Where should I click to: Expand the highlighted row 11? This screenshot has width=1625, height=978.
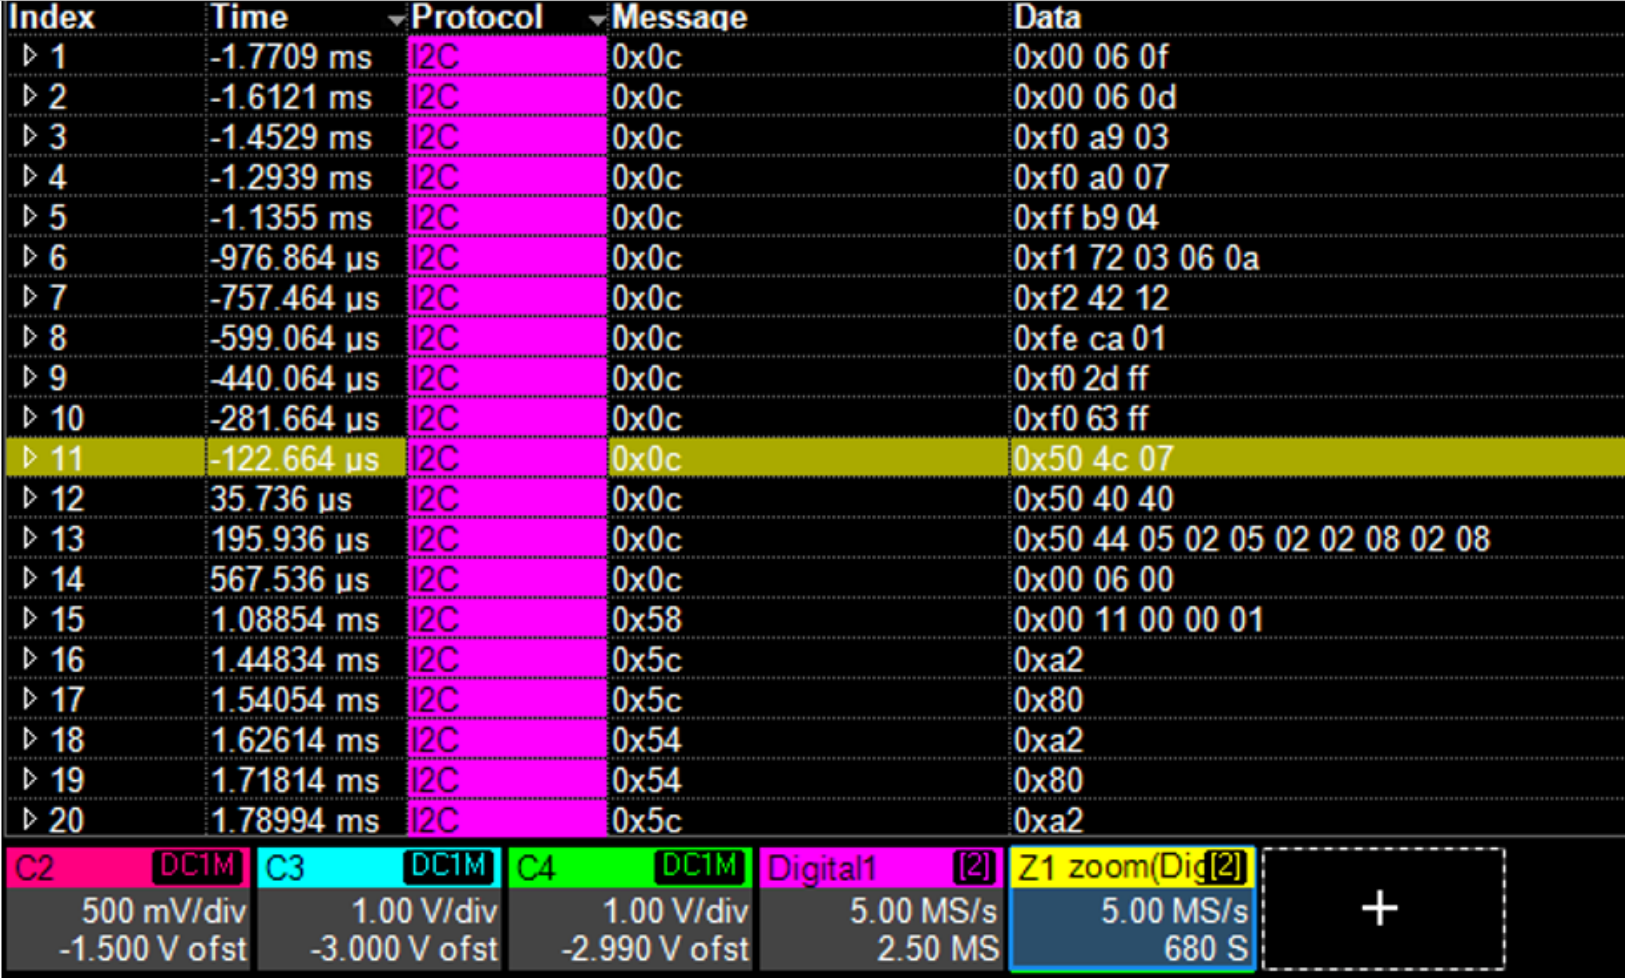click(29, 458)
